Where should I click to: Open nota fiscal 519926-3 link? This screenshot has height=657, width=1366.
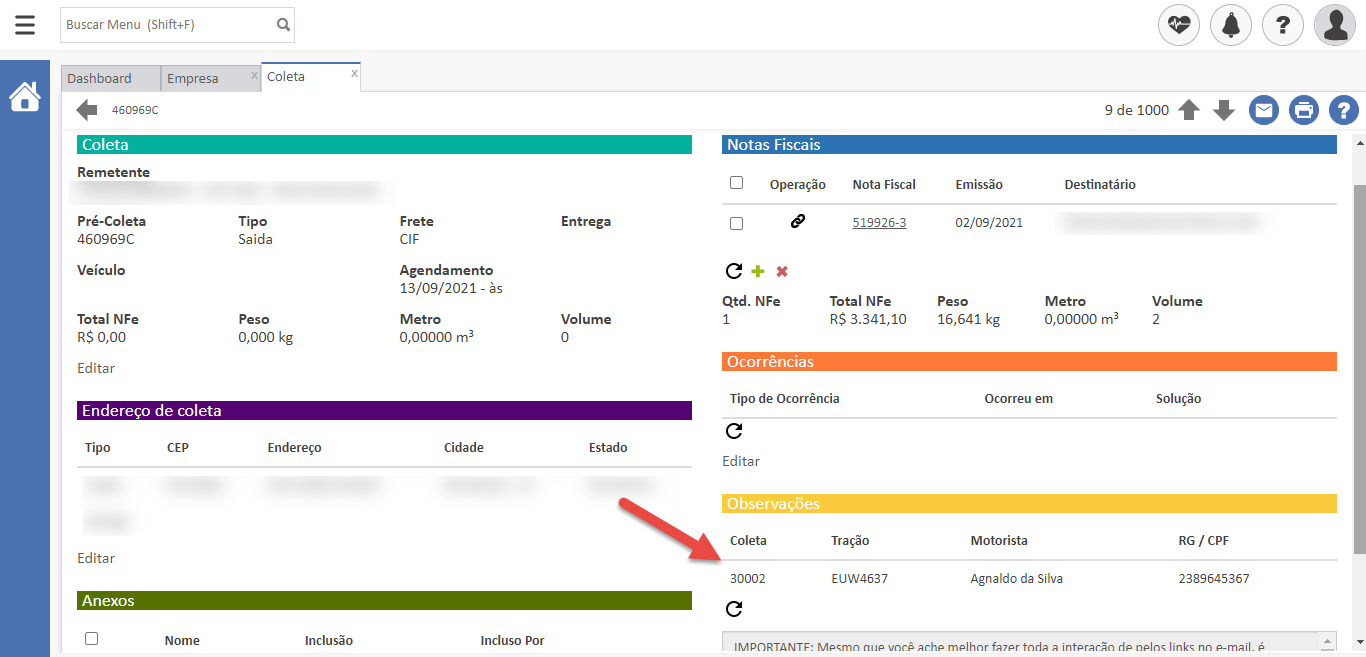(x=879, y=223)
